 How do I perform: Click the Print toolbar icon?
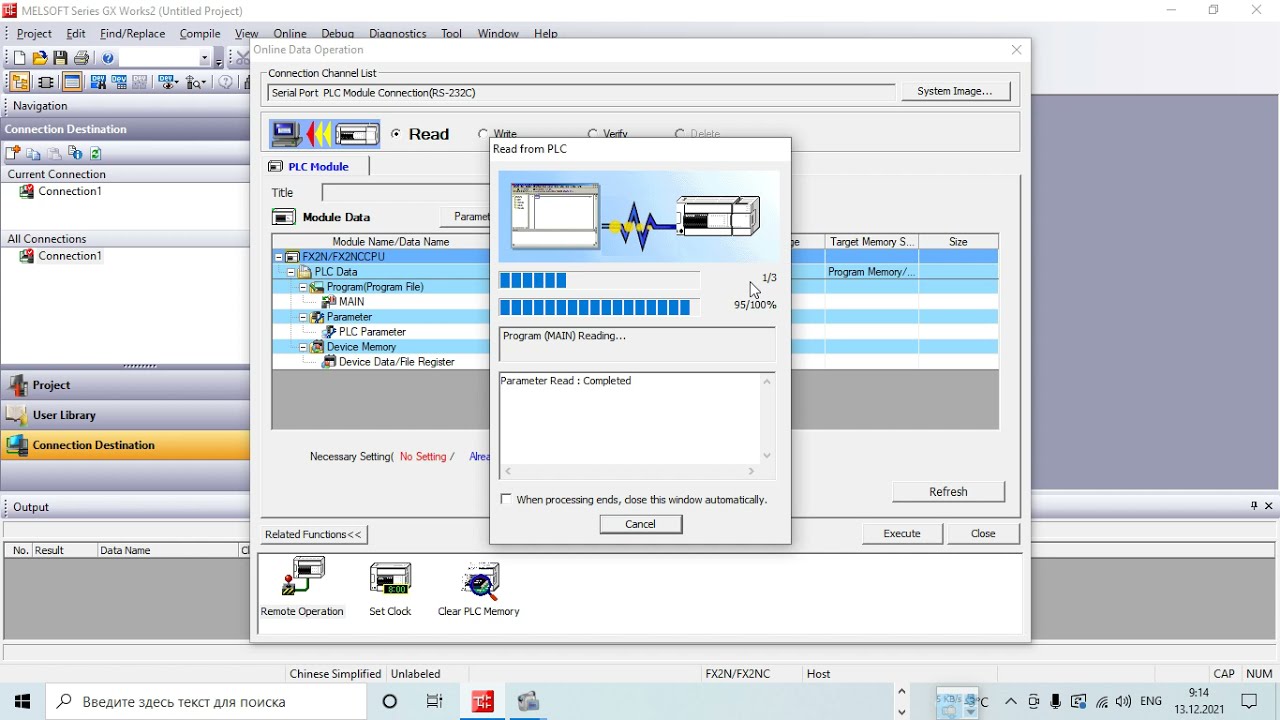pos(82,58)
